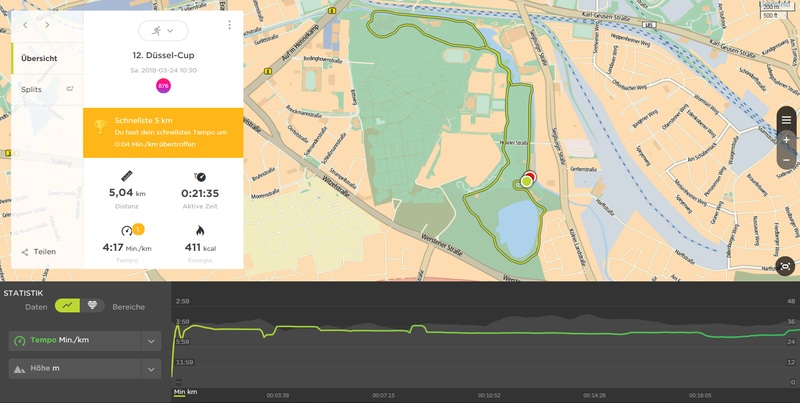Click the Teilen share button
Viewport: 800px width, 403px height.
39,252
